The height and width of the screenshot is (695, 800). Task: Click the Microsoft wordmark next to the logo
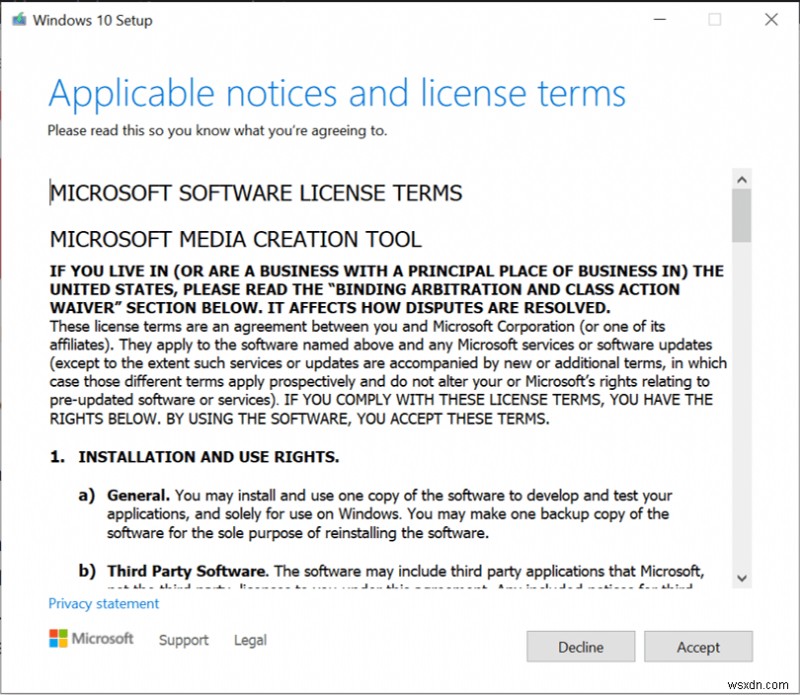(101, 639)
